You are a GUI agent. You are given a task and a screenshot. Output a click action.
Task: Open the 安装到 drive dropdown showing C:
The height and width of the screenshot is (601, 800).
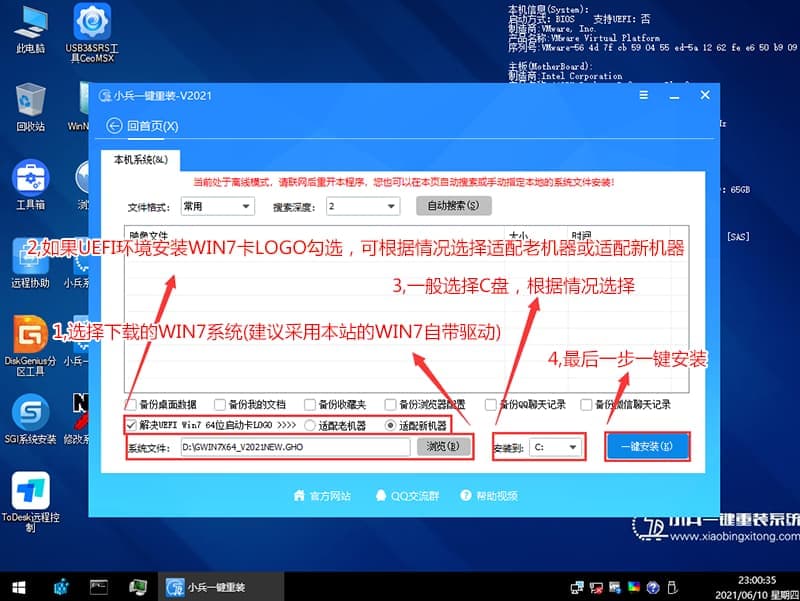coord(556,448)
